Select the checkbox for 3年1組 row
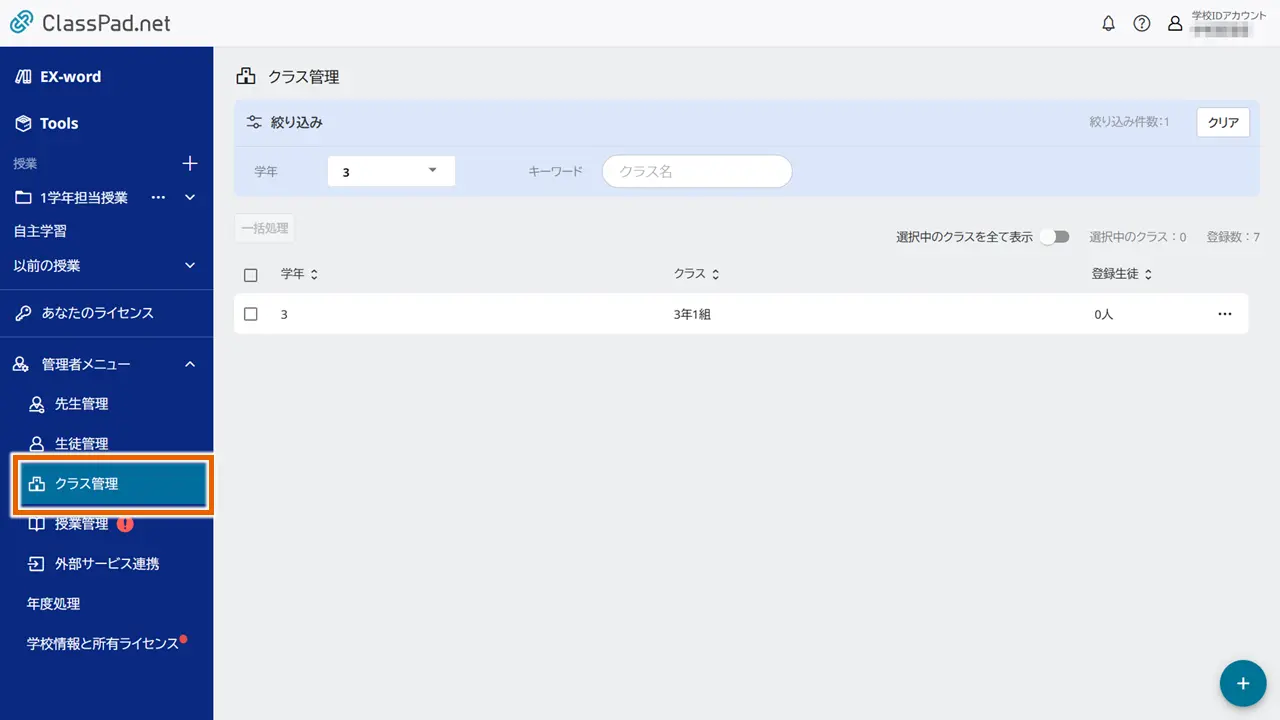The width and height of the screenshot is (1280, 720). coord(251,314)
